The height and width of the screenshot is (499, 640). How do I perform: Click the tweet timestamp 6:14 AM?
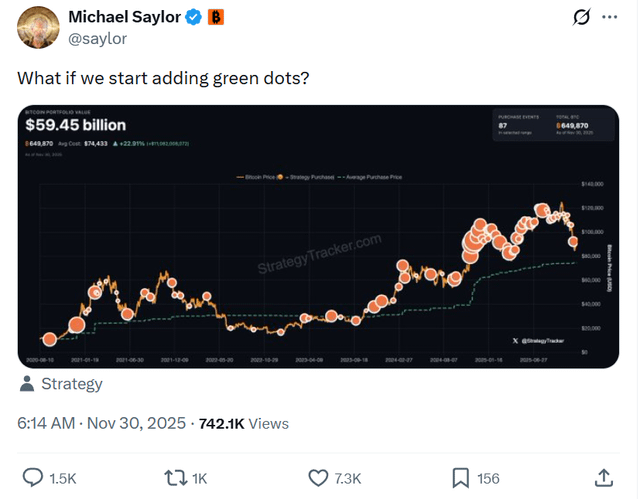click(46, 423)
